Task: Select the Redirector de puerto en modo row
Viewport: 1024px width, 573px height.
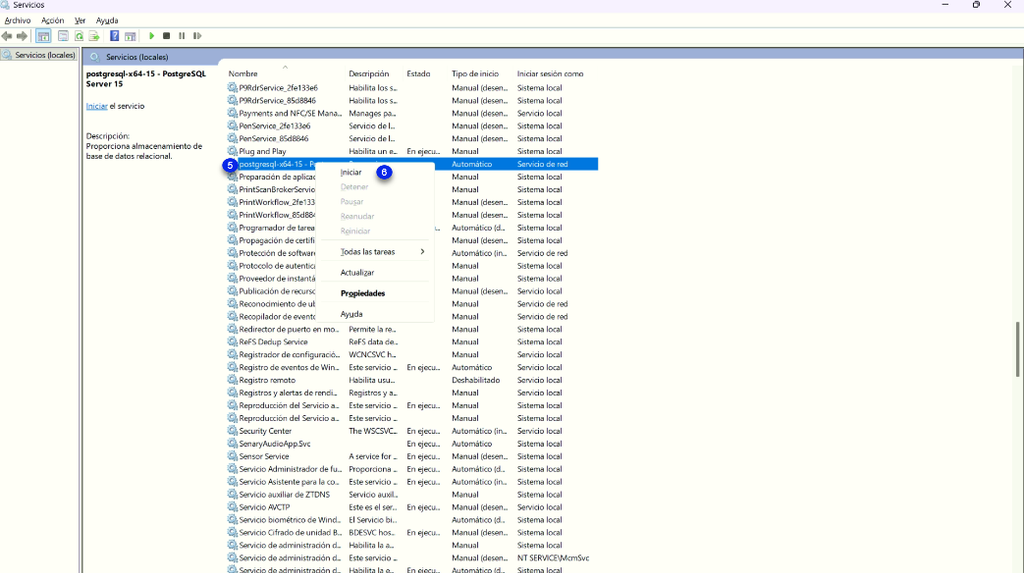Action: 412,329
